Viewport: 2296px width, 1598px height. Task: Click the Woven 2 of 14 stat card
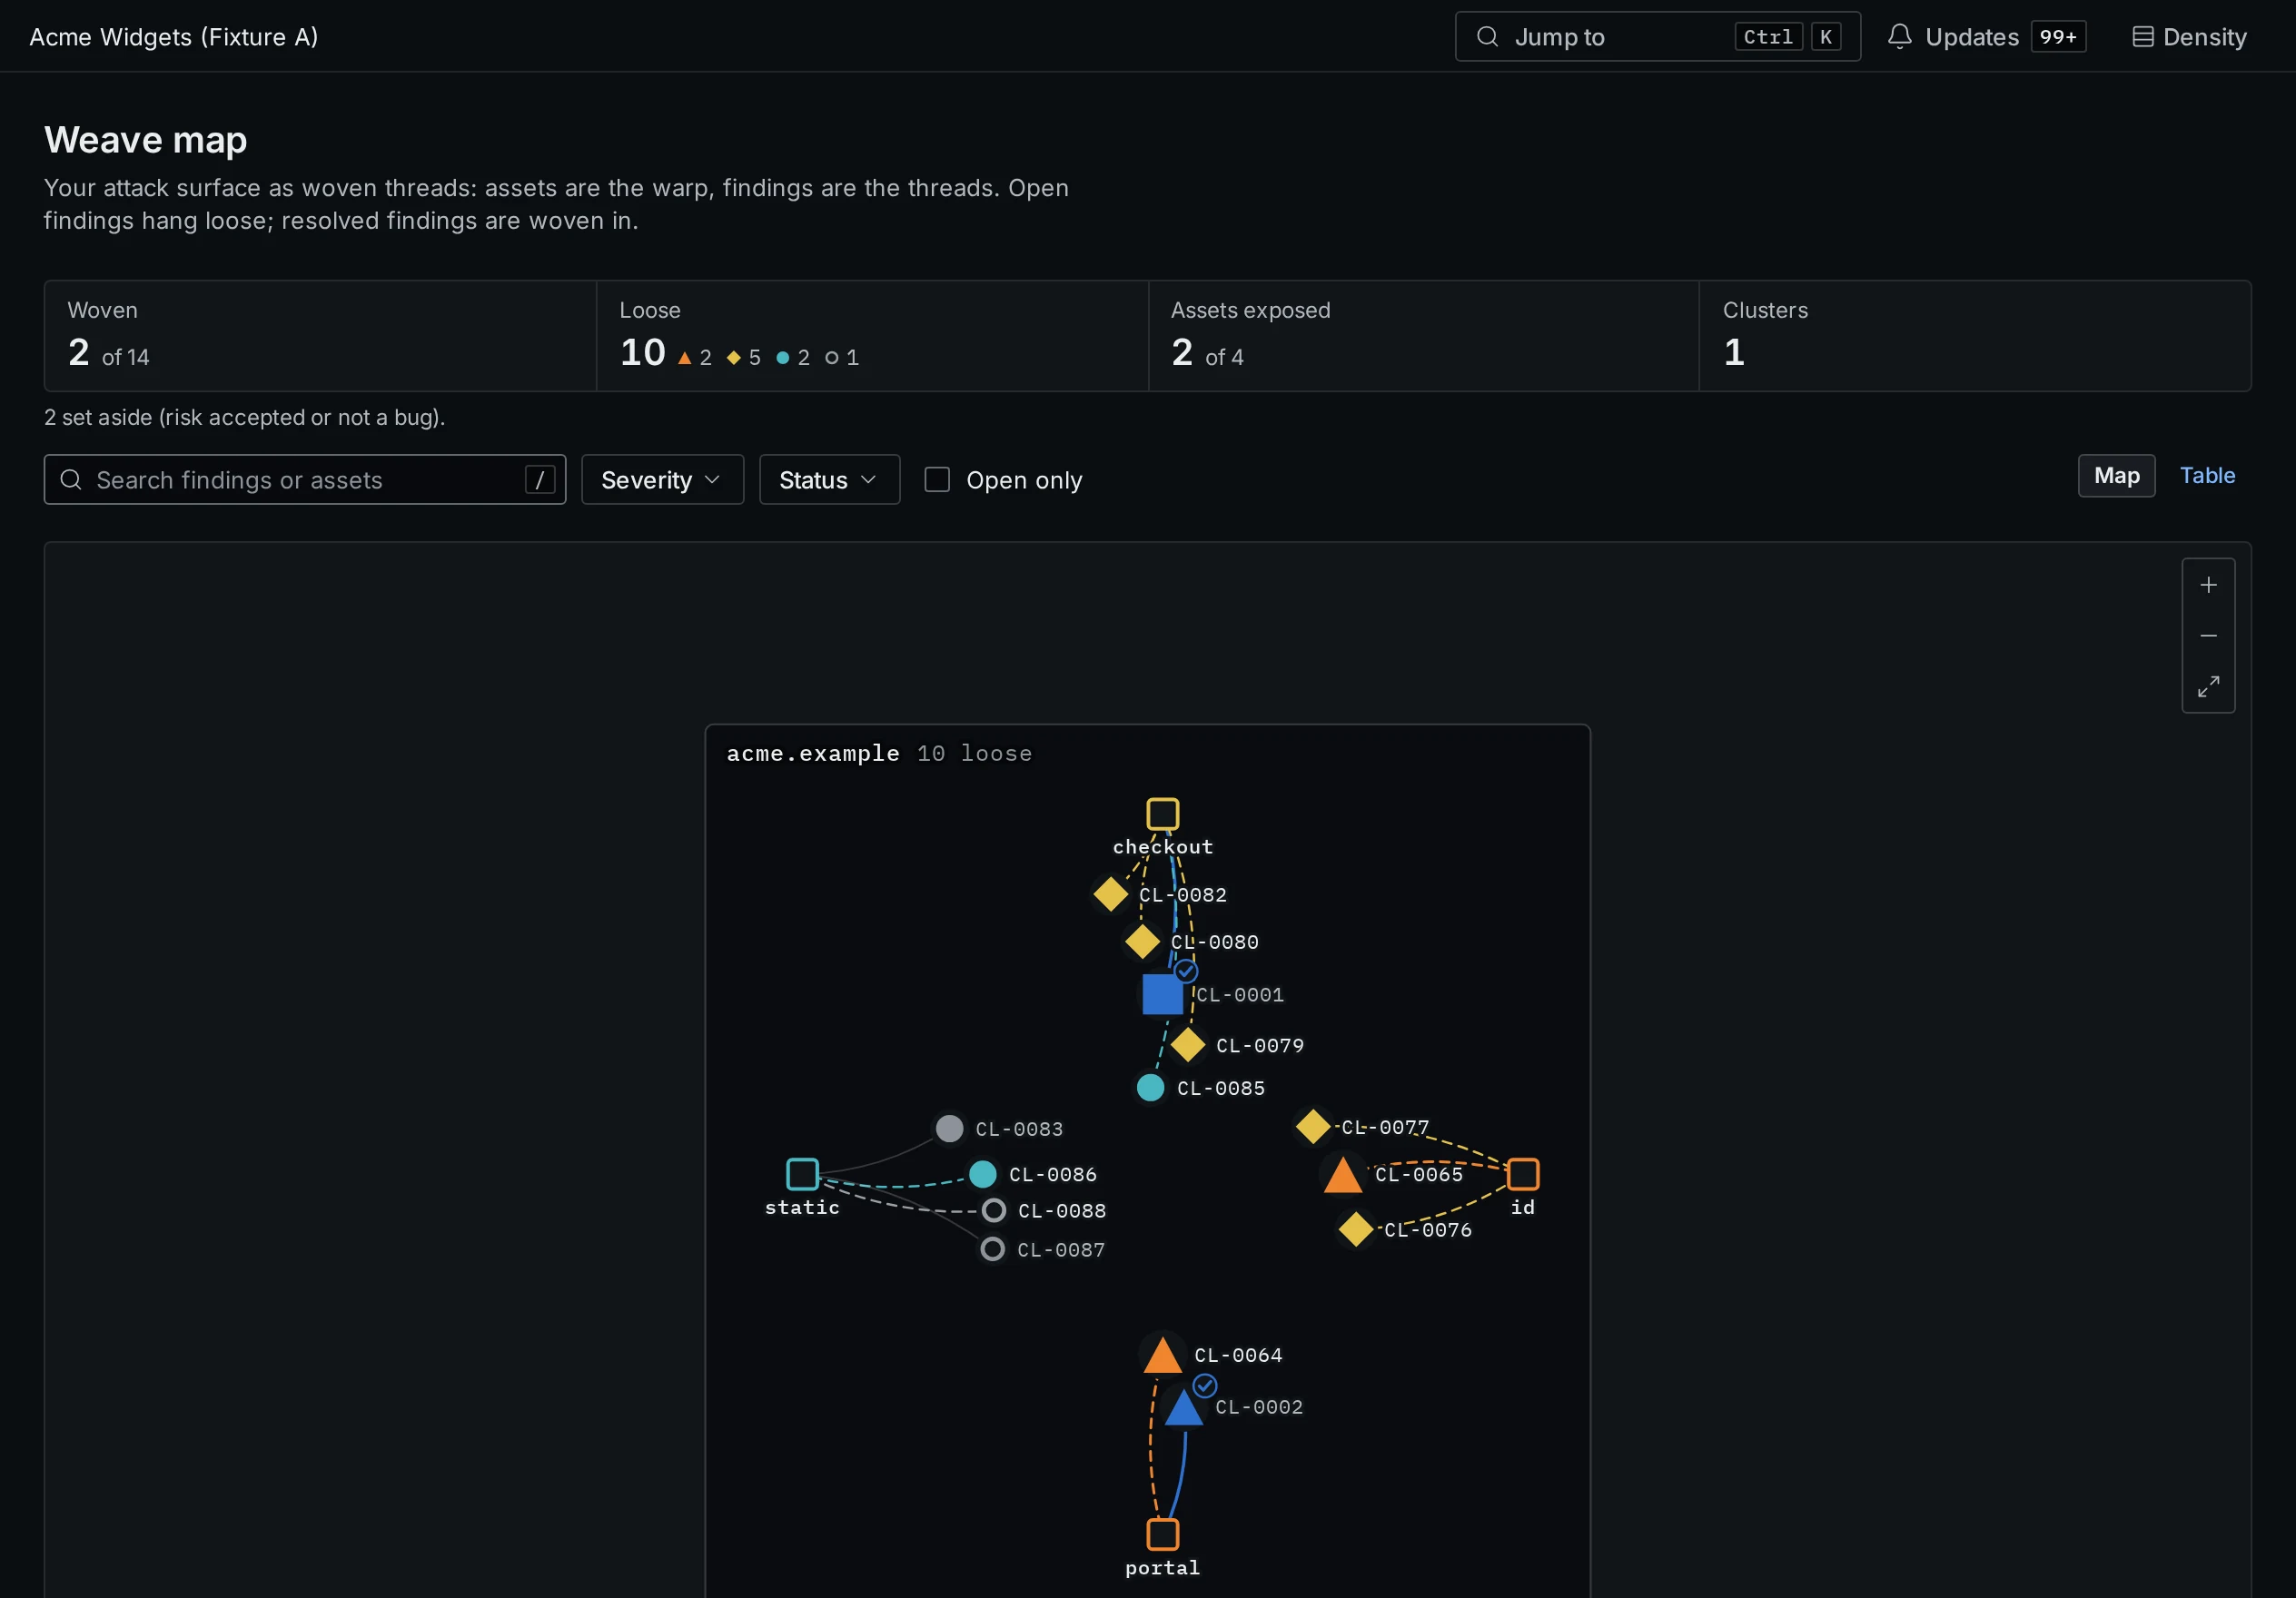tap(320, 336)
